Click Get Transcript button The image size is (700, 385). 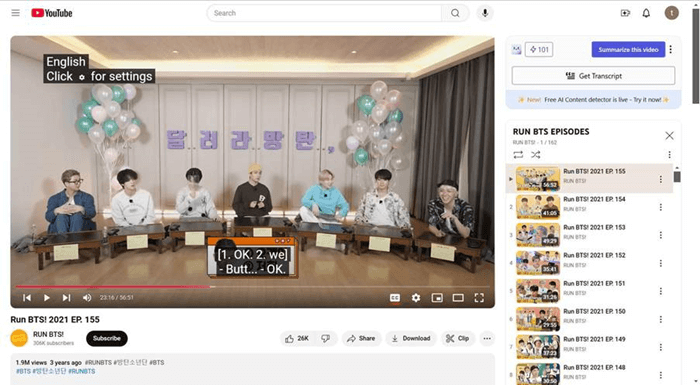point(593,76)
